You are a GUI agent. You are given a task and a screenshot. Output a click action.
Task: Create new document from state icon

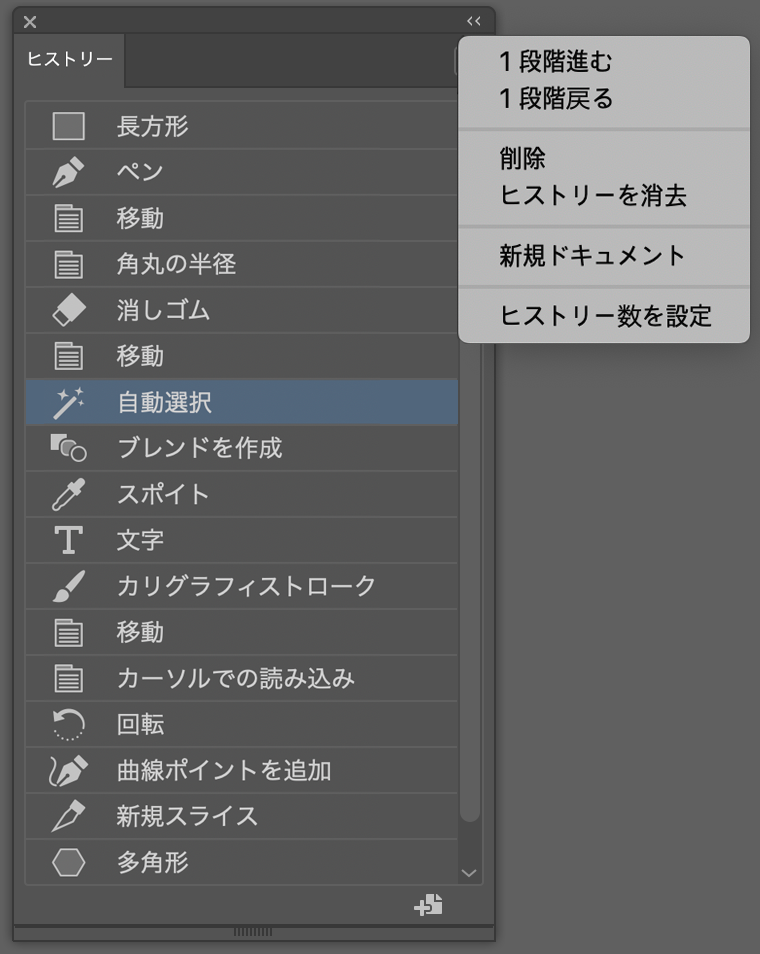[x=429, y=906]
